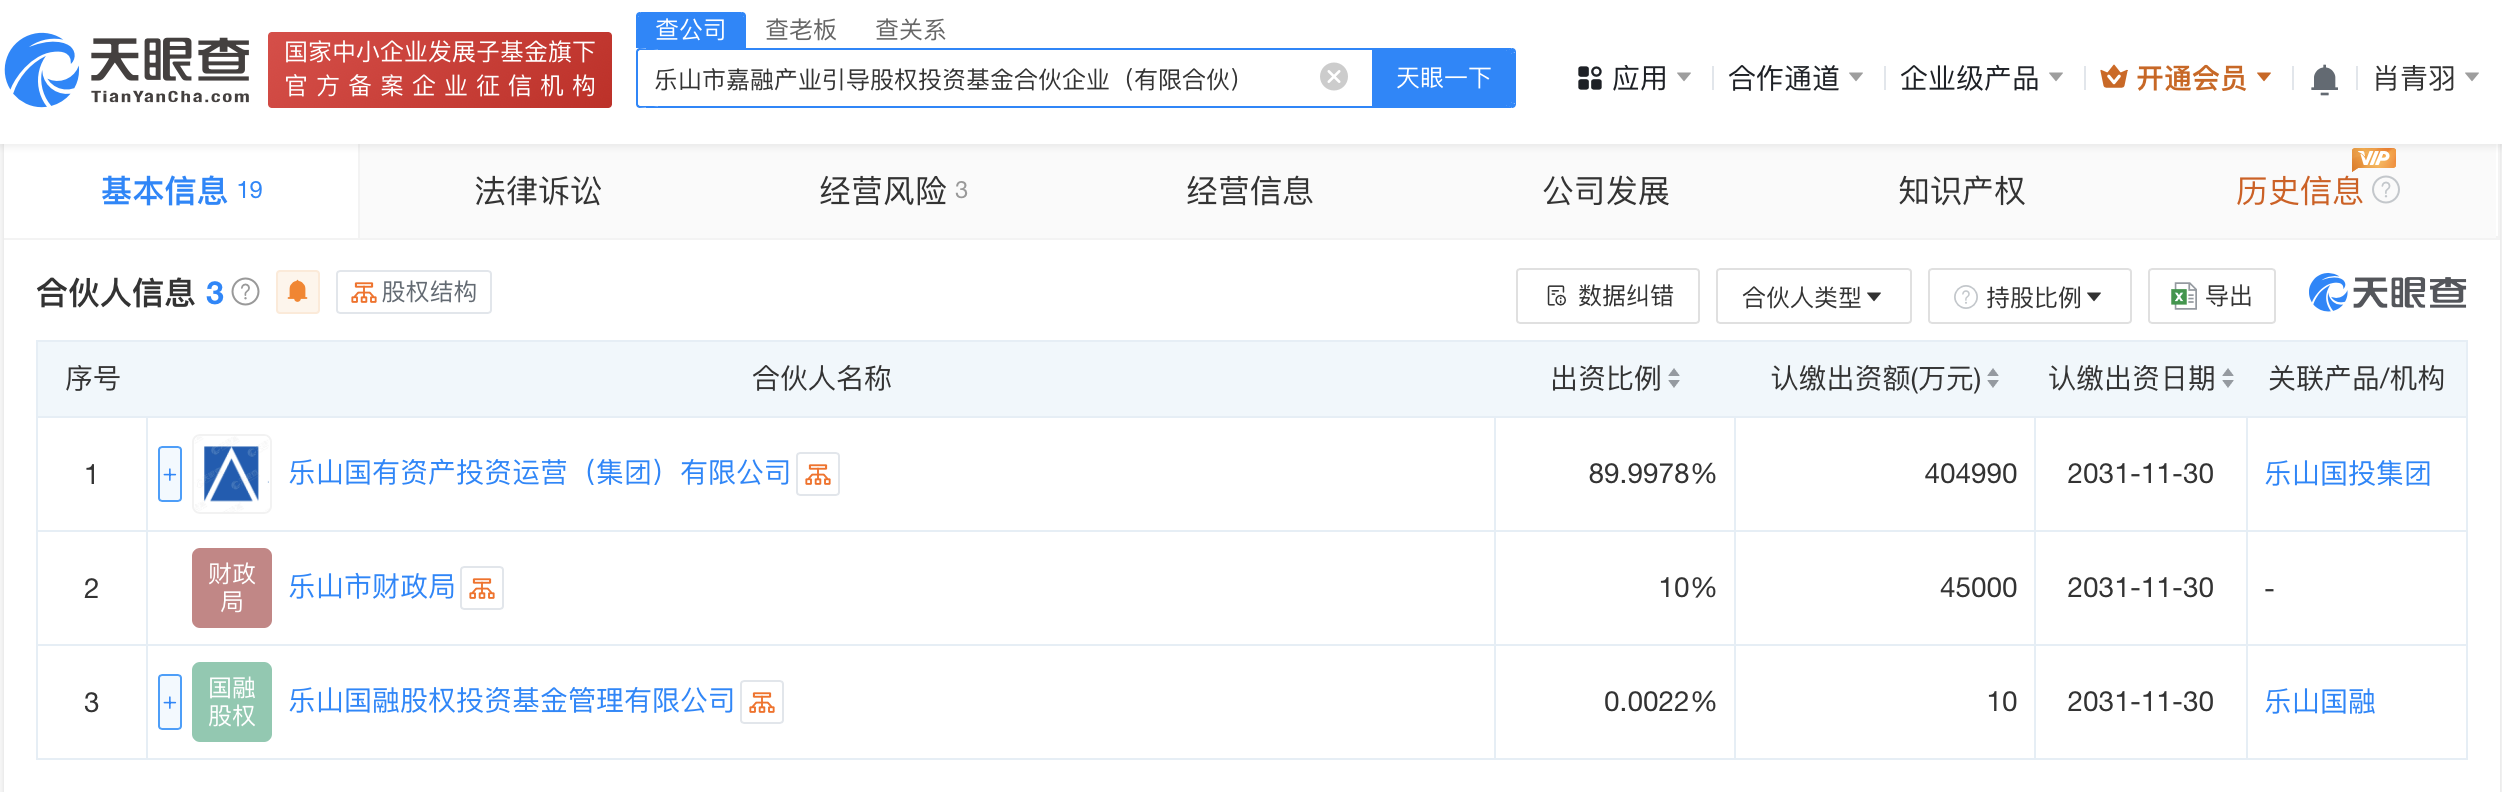Click the 应用 grid icon
The width and height of the screenshot is (2502, 792).
click(x=1590, y=78)
